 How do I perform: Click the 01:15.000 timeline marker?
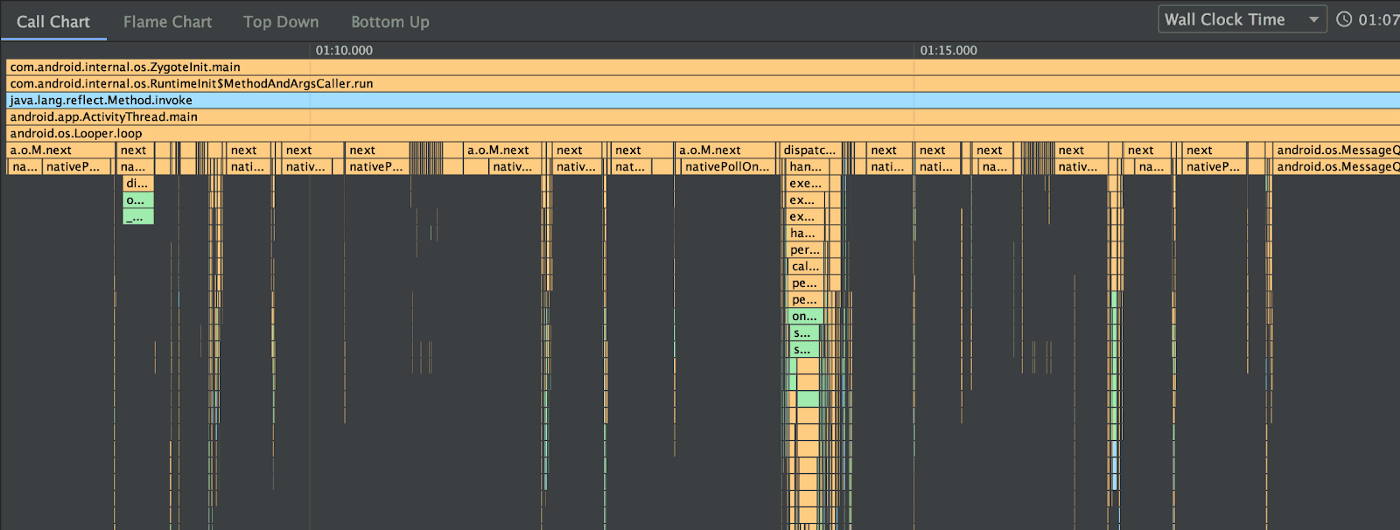[x=949, y=50]
